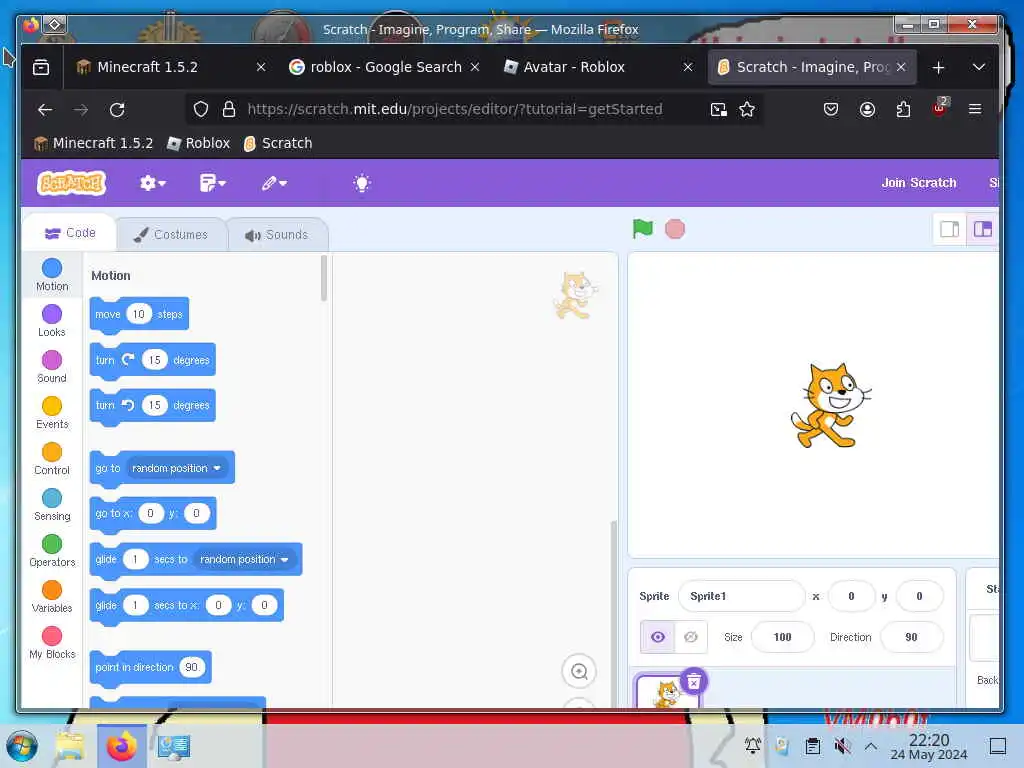Click the Scratch logo in the purple bar
The image size is (1024, 768).
click(72, 183)
